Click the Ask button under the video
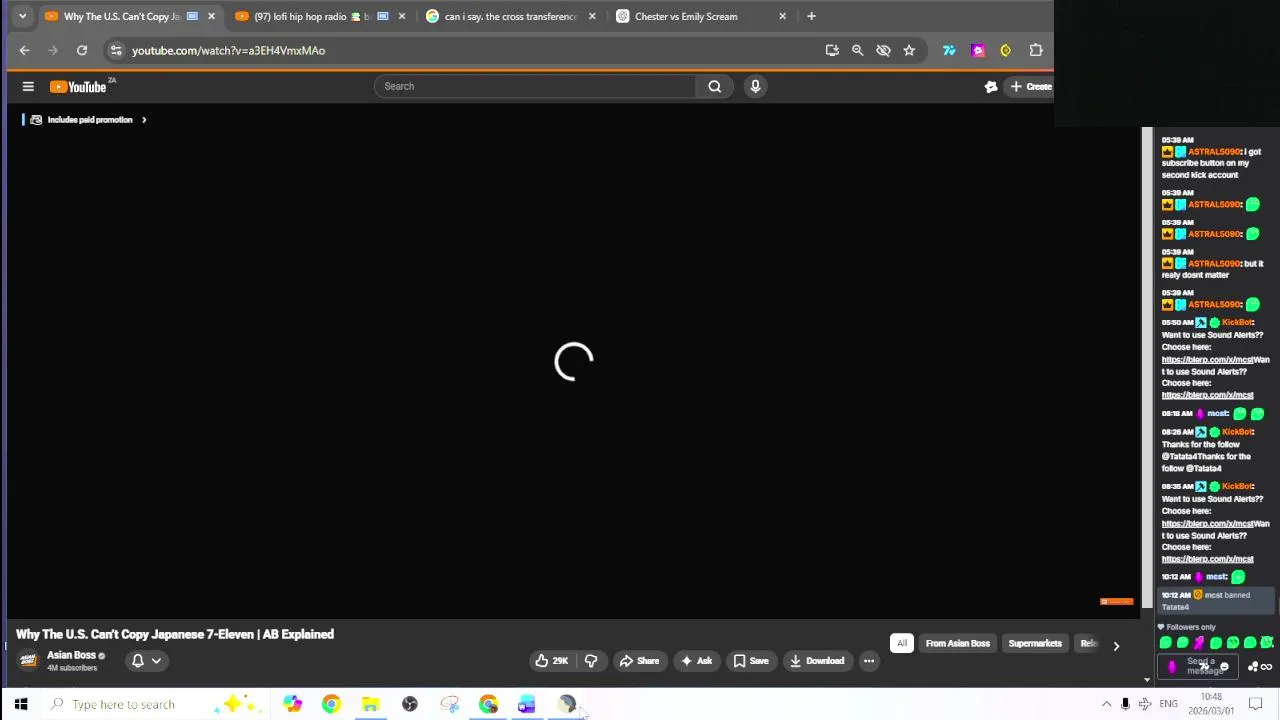 tap(696, 661)
